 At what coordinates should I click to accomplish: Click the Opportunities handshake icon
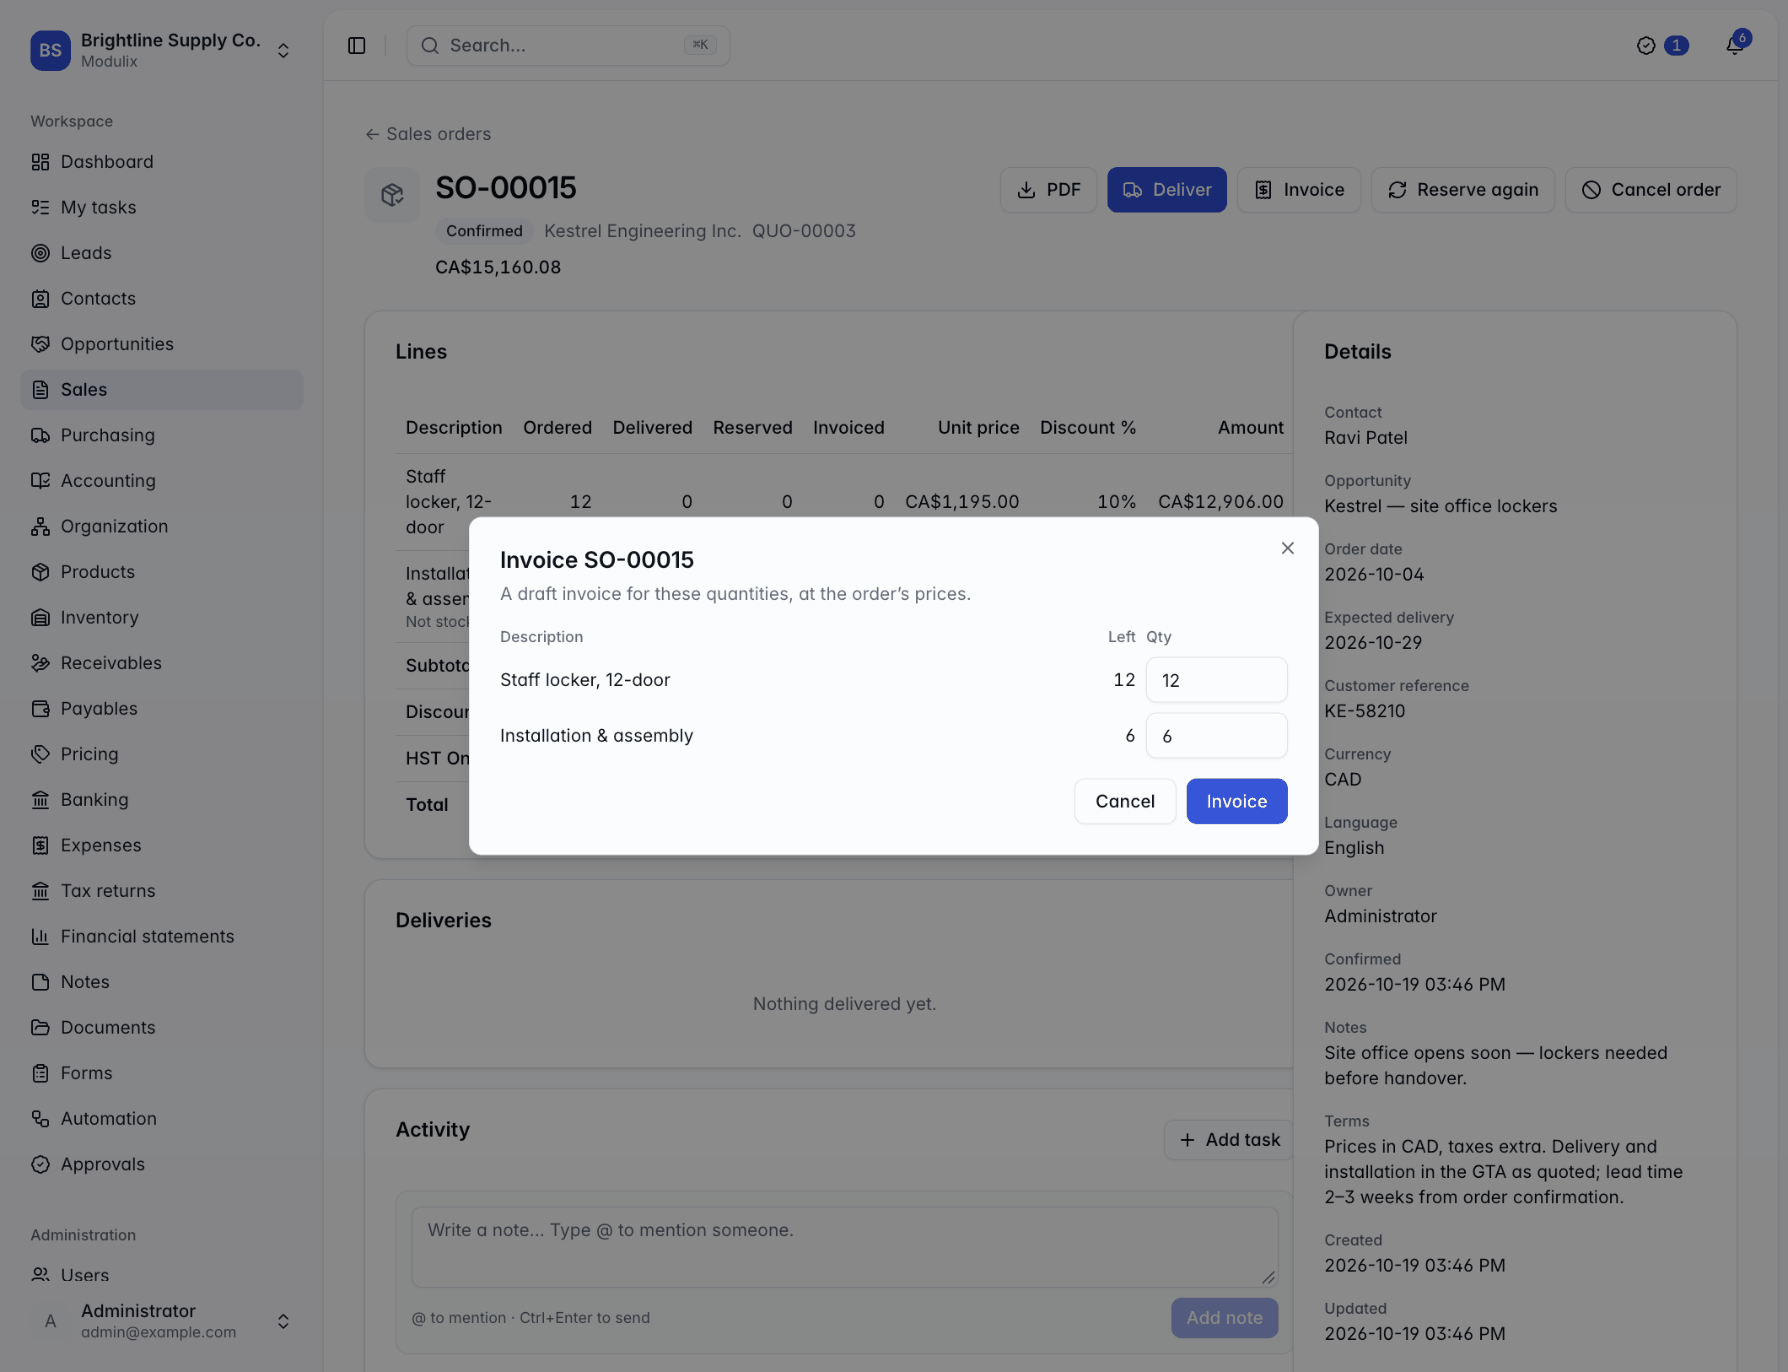40,344
